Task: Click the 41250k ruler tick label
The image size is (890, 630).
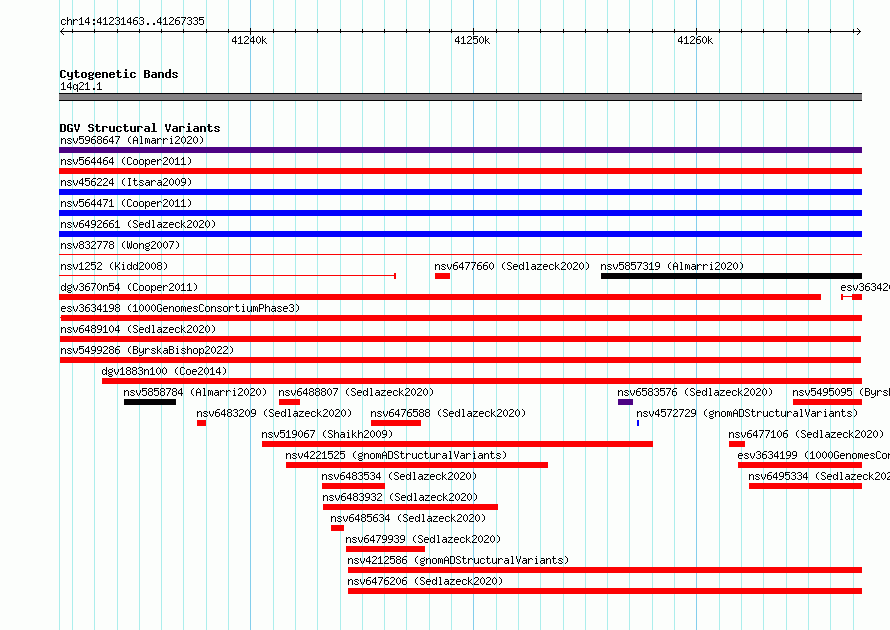Action: pos(472,40)
